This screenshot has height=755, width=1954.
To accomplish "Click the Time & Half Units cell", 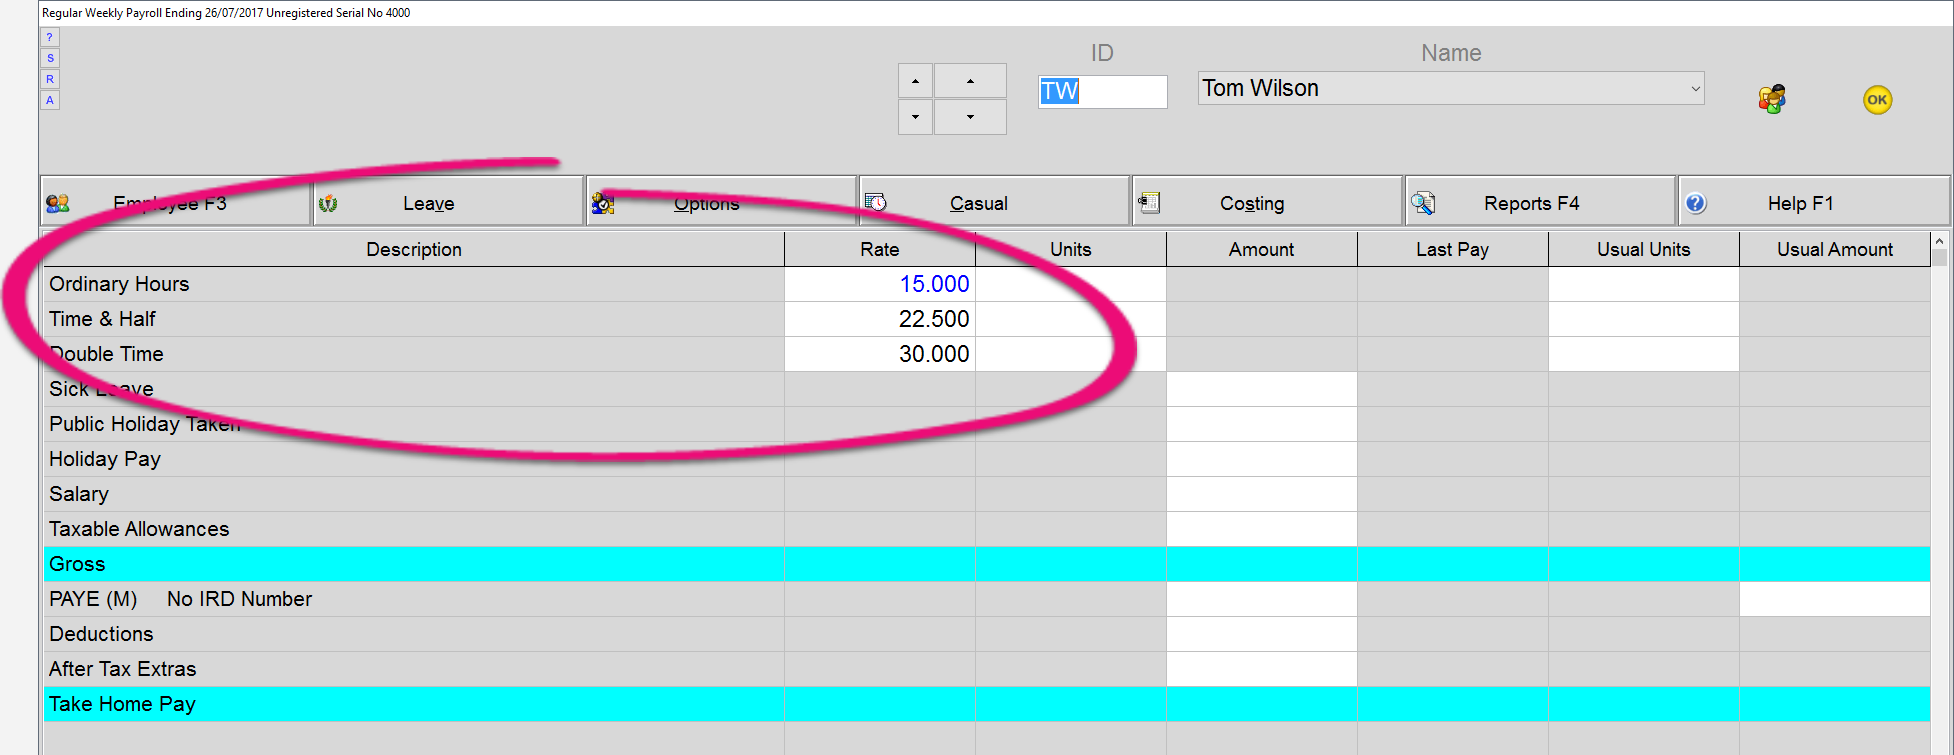I will click(1071, 319).
